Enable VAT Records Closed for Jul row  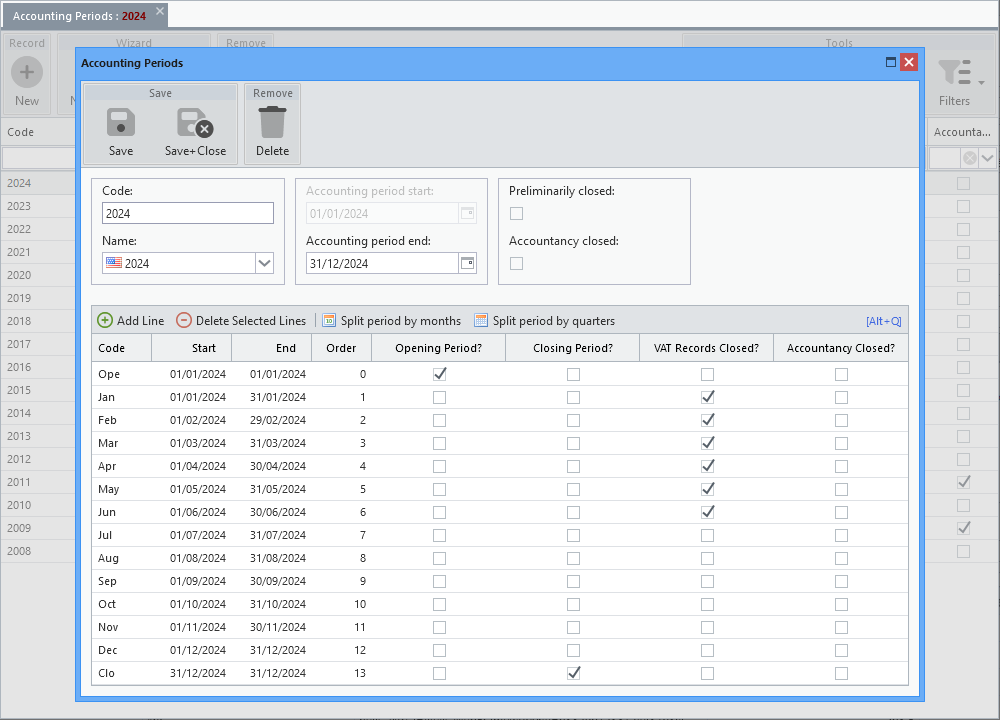click(707, 535)
